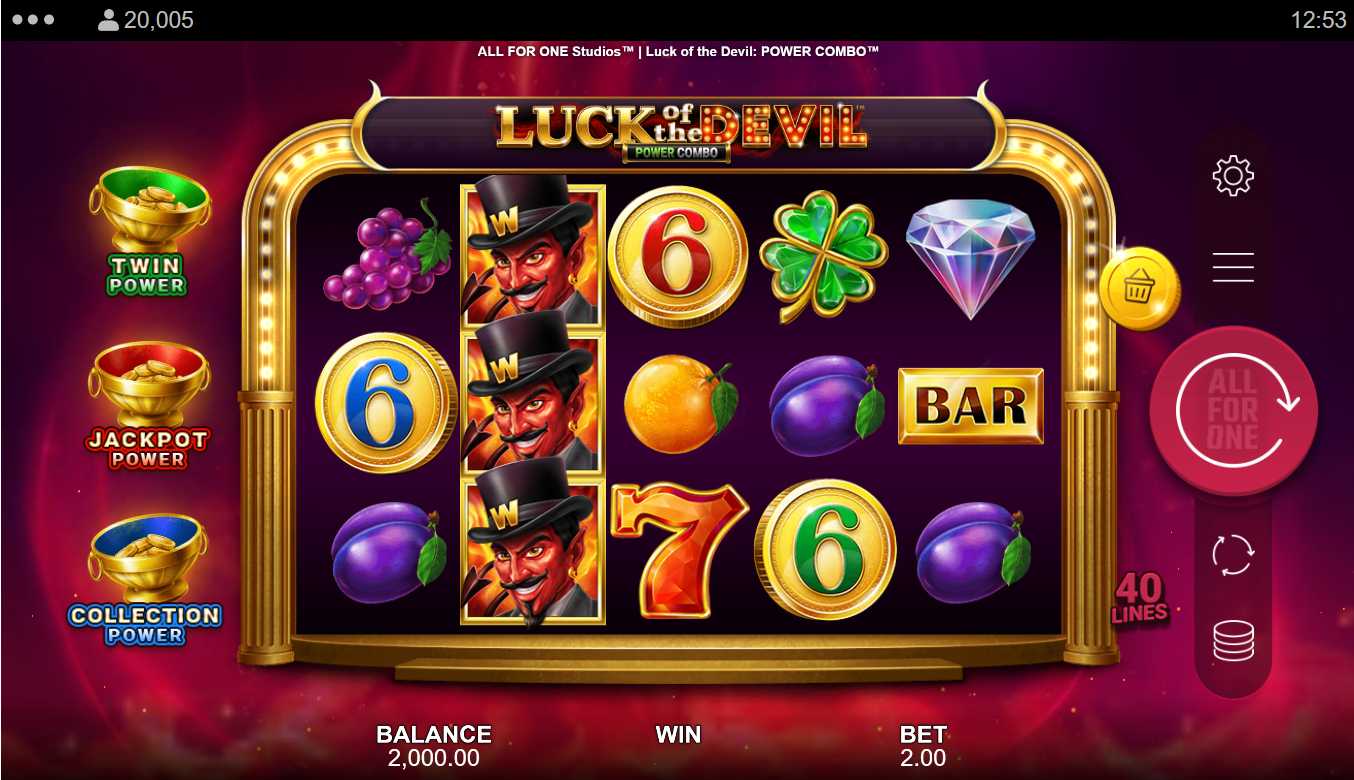The width and height of the screenshot is (1354, 780).
Task: Enable autoplay with circular arrows icon
Action: point(1233,554)
